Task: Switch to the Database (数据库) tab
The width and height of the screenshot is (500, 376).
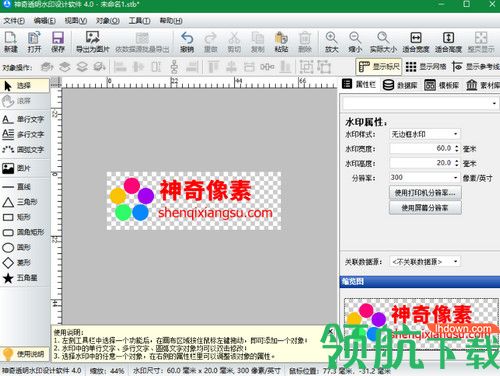Action: click(x=400, y=85)
